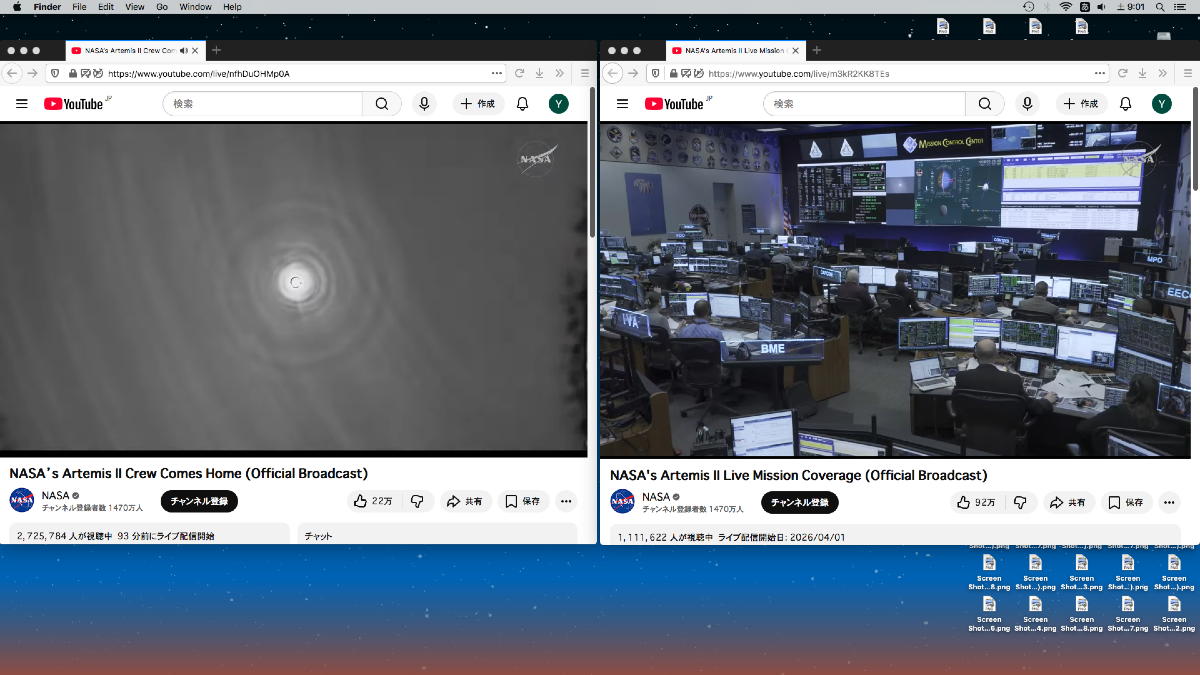Open downloads in left browser toolbar
The height and width of the screenshot is (675, 1200).
(x=539, y=73)
